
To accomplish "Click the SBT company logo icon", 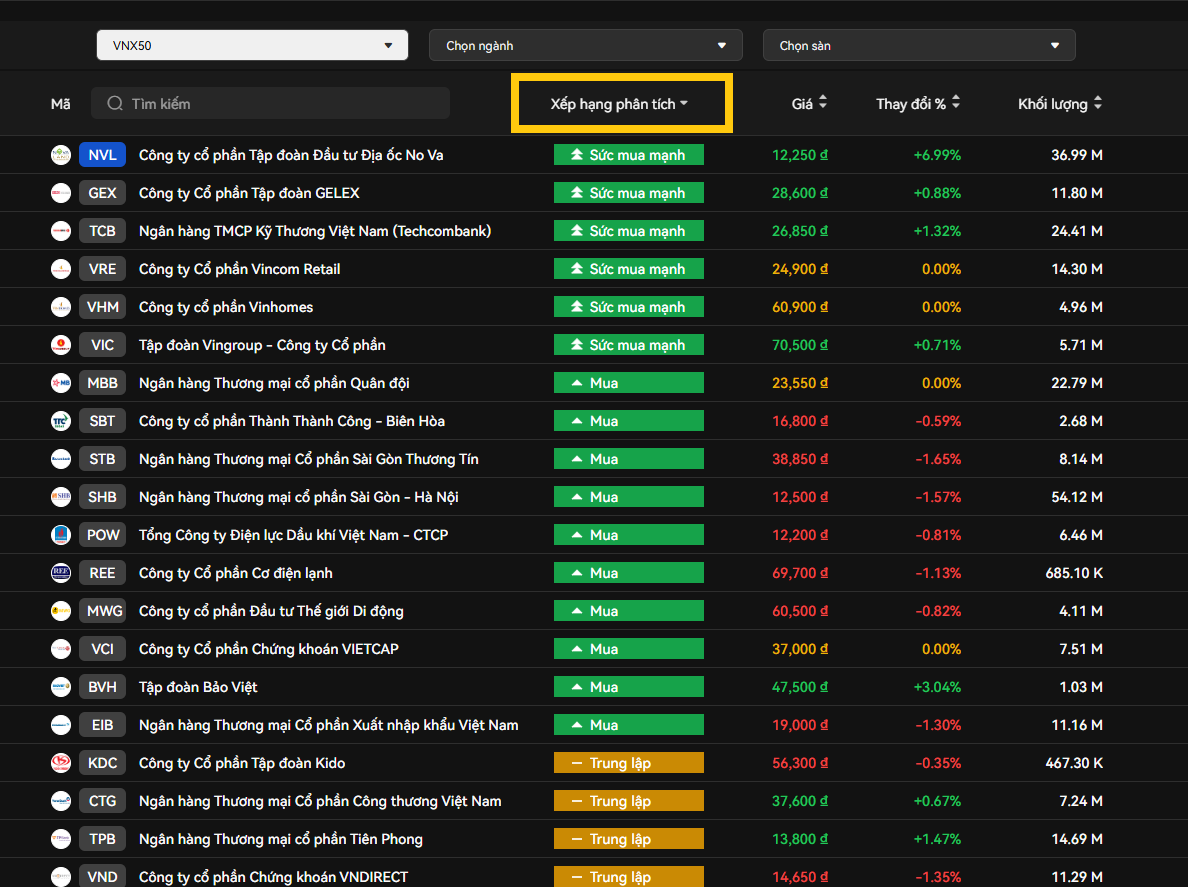I will pos(61,420).
